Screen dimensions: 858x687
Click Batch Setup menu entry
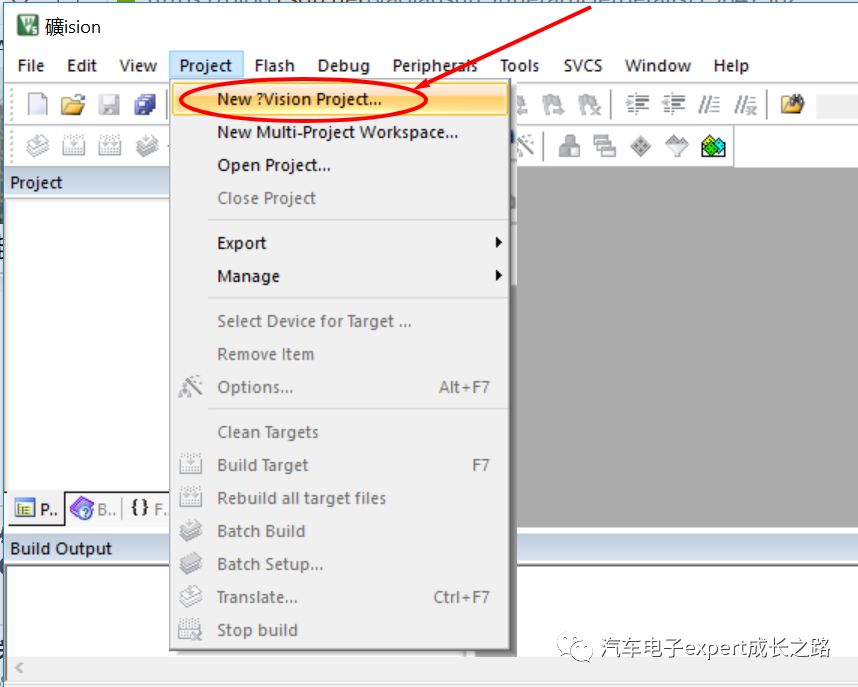click(340, 564)
